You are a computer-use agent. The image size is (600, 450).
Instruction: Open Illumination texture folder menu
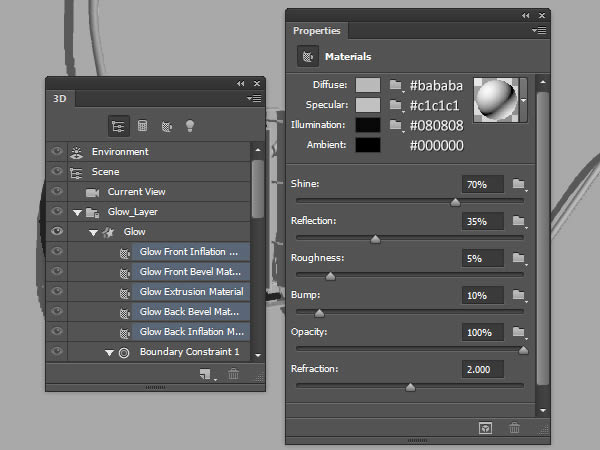(396, 125)
